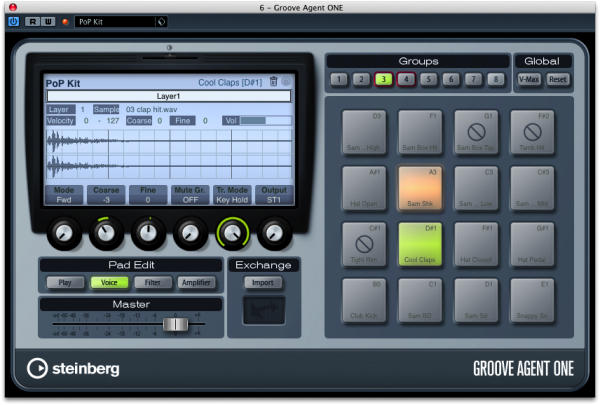This screenshot has width=600, height=405.
Task: Click the steinberg logo
Action: pos(73,369)
